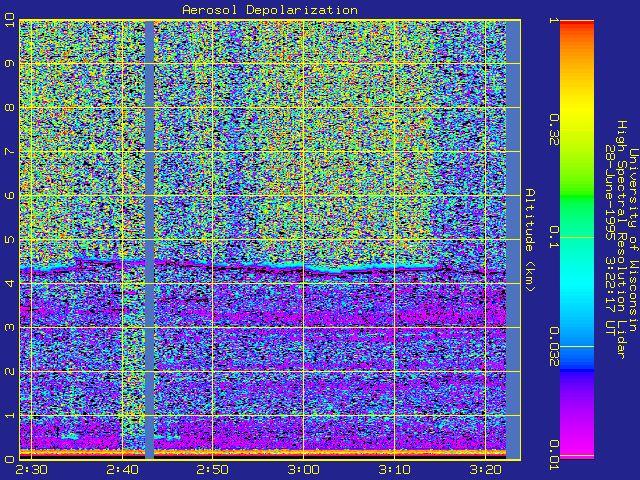Click the '3:00' time axis label

click(303, 470)
